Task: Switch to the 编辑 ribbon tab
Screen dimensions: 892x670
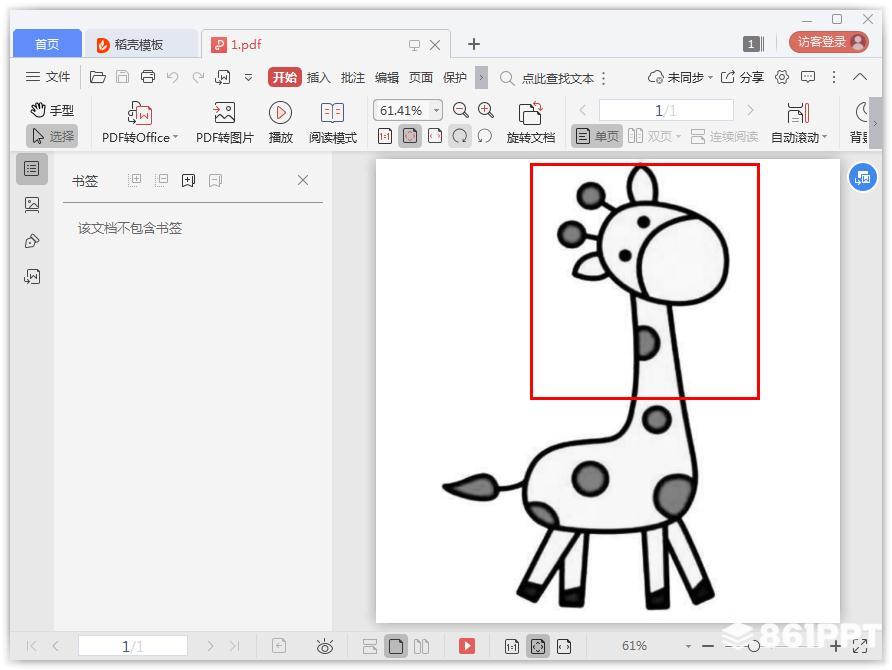Action: (x=387, y=77)
